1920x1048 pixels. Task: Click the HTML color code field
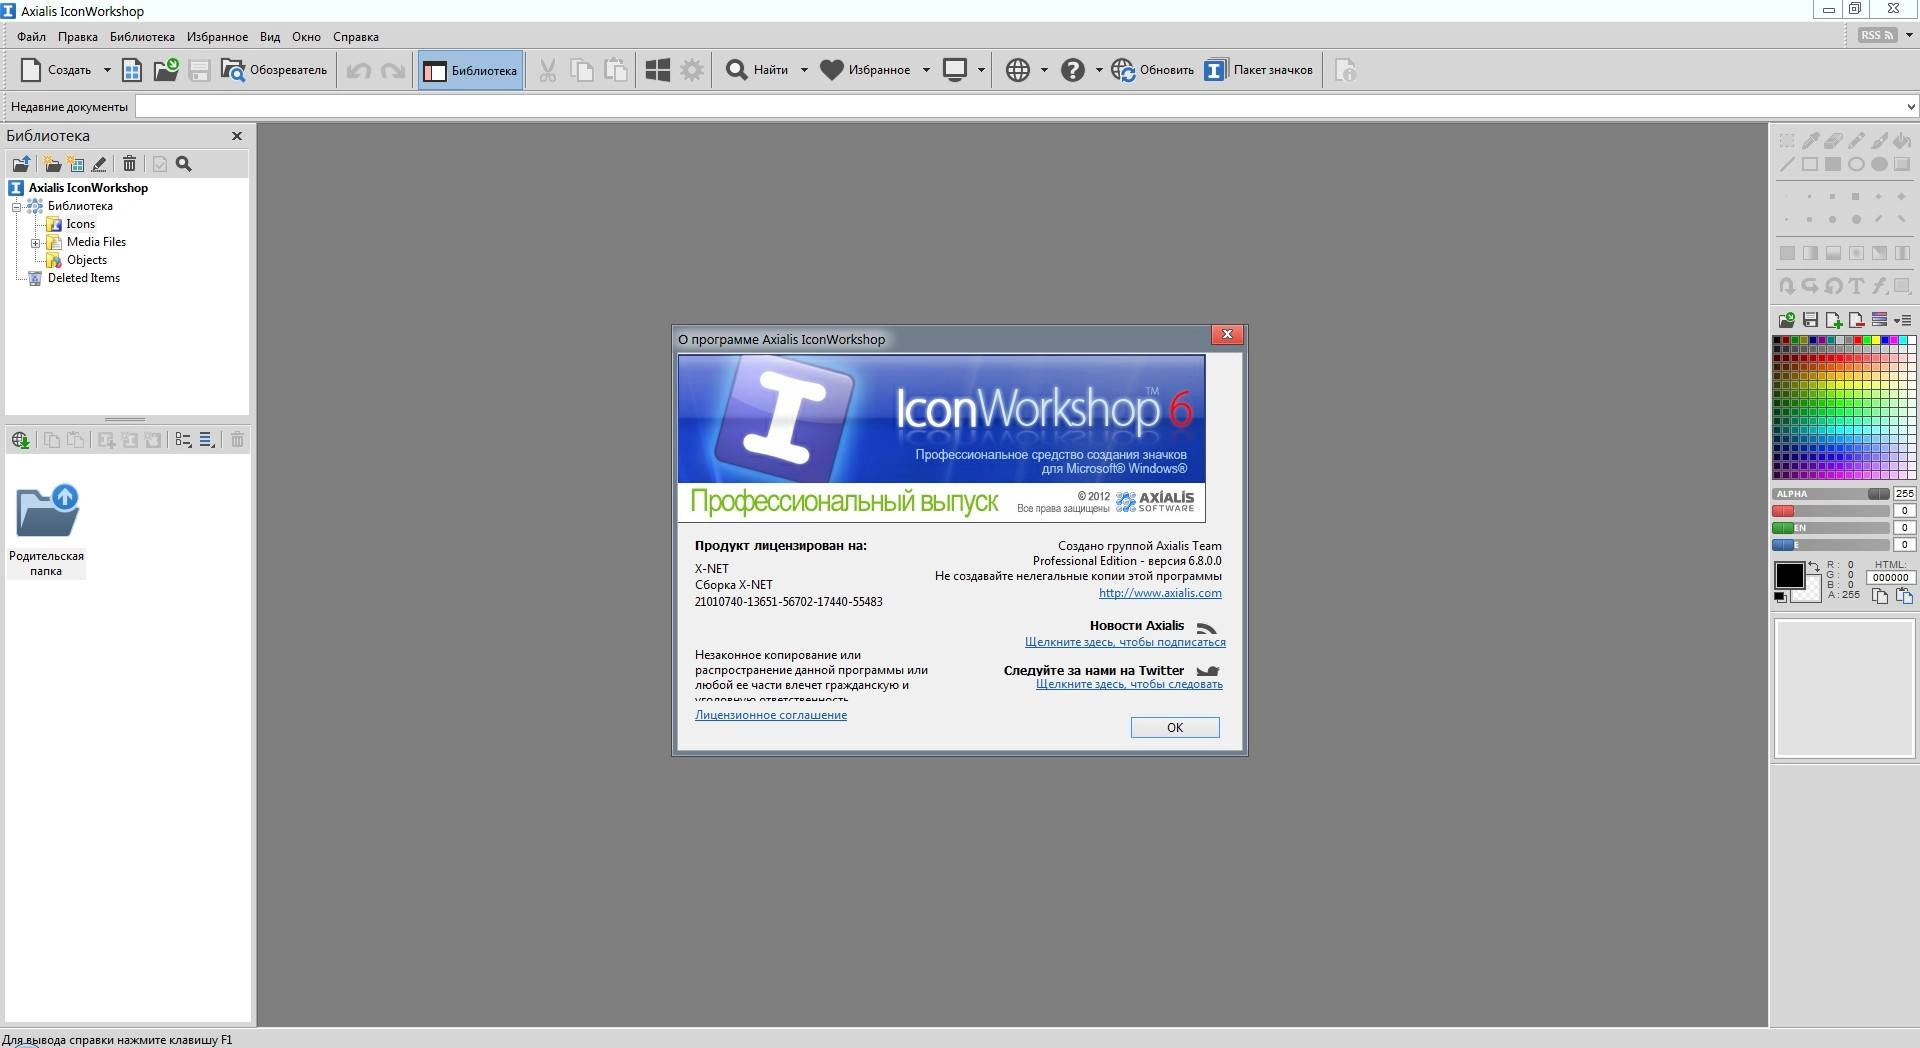tap(1890, 578)
